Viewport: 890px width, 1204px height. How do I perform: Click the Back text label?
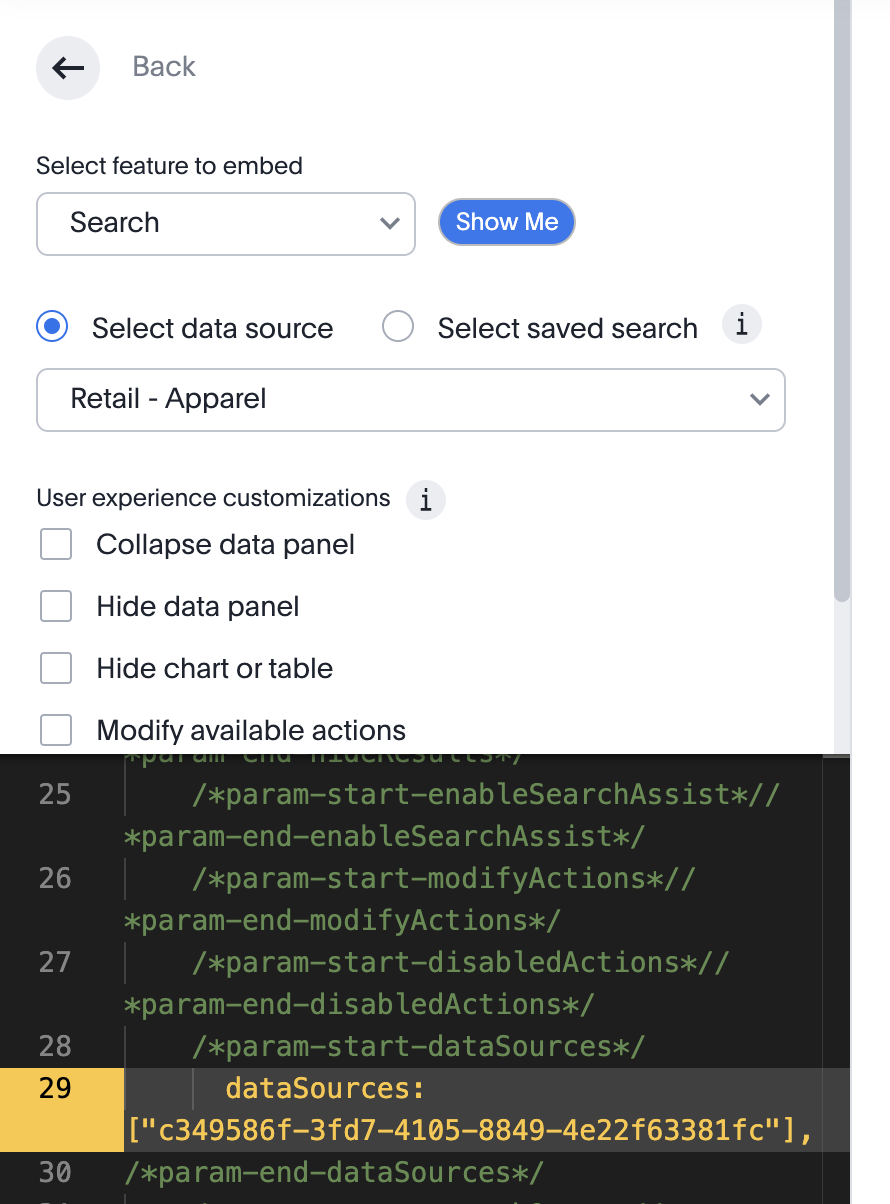click(164, 67)
